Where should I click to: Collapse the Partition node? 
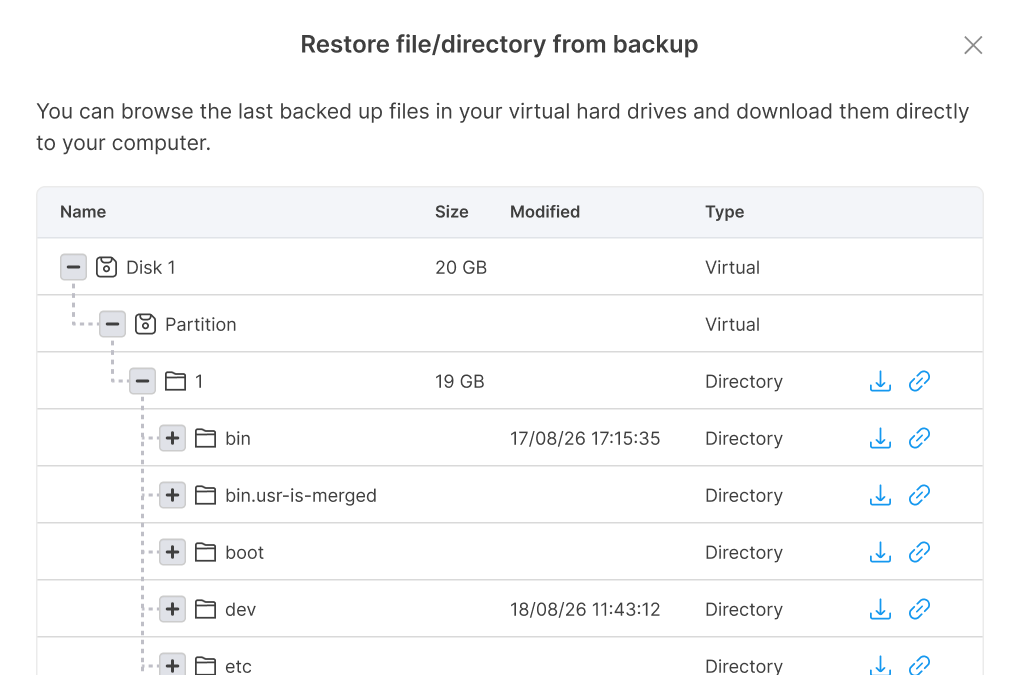click(x=113, y=324)
